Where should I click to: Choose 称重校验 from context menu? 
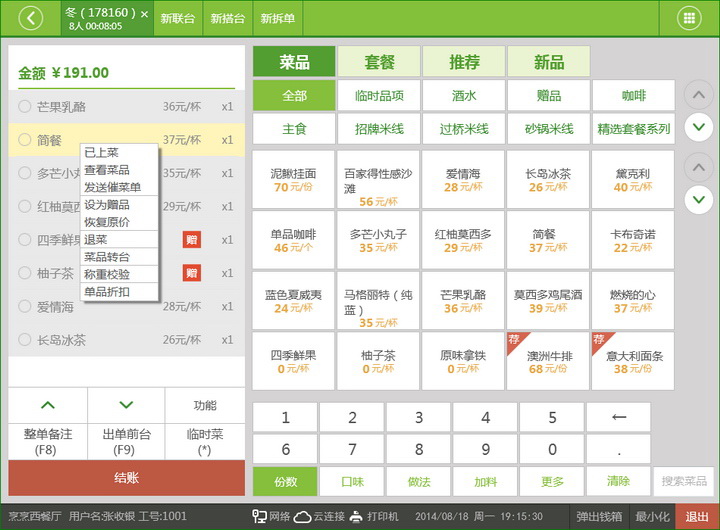(x=119, y=274)
